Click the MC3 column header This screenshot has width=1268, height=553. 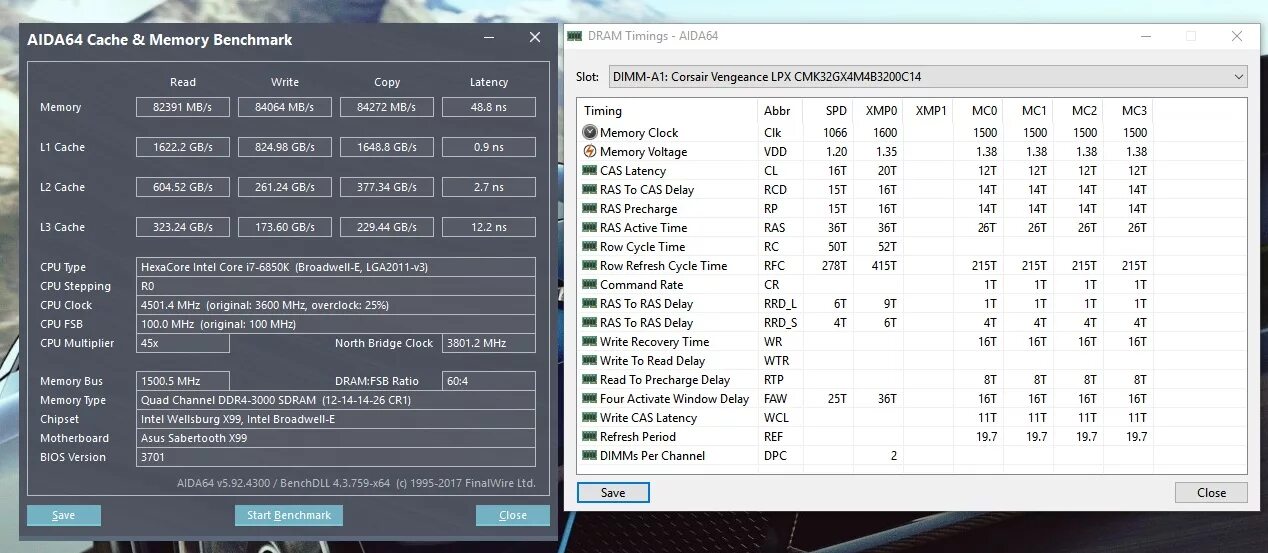(x=1134, y=111)
